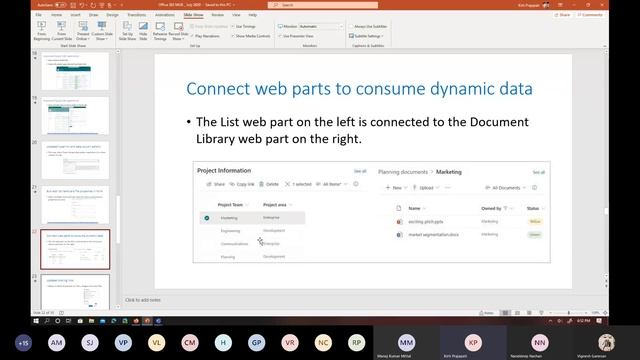Open Set Up Slide Show dialog
Screen dimensions: 640x360
(x=127, y=31)
